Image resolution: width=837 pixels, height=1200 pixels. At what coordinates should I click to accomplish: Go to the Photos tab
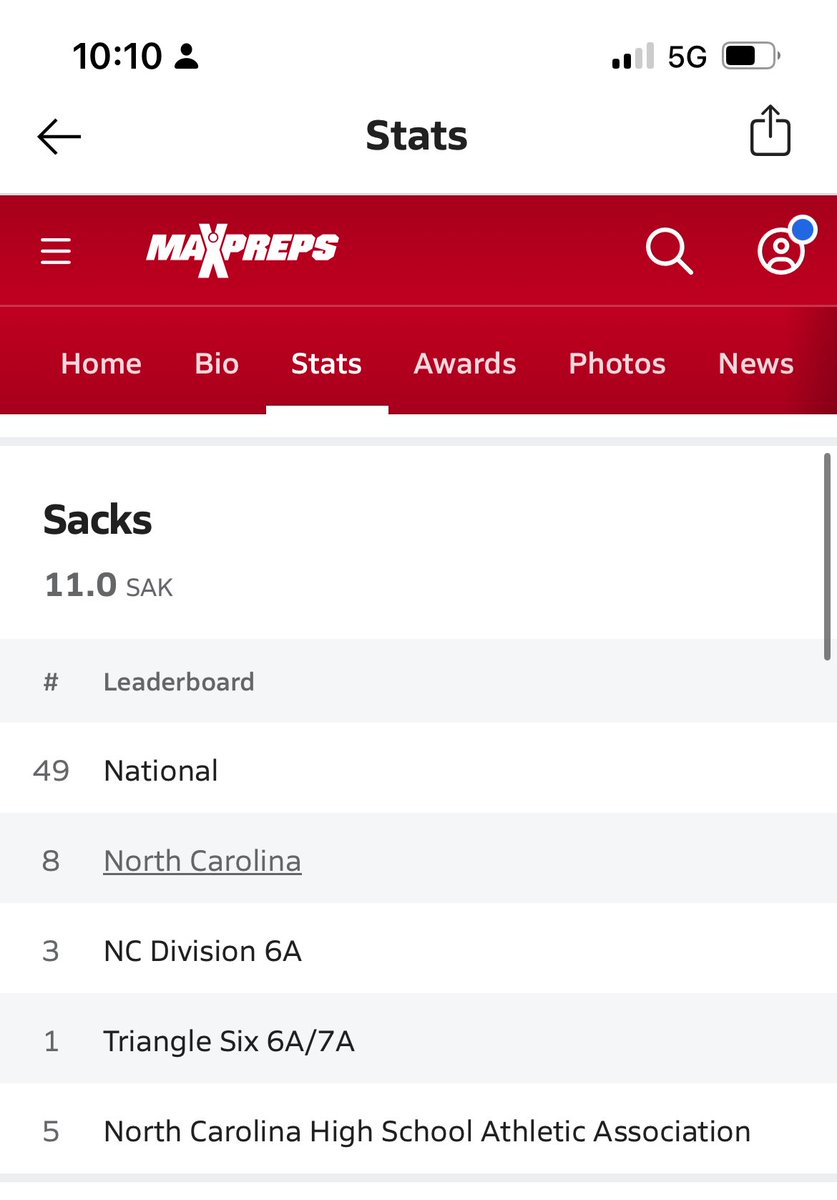617,363
